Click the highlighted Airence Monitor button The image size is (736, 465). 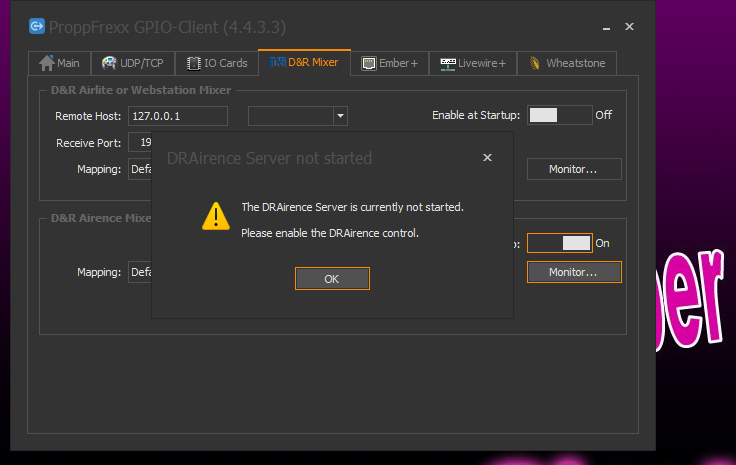(573, 272)
